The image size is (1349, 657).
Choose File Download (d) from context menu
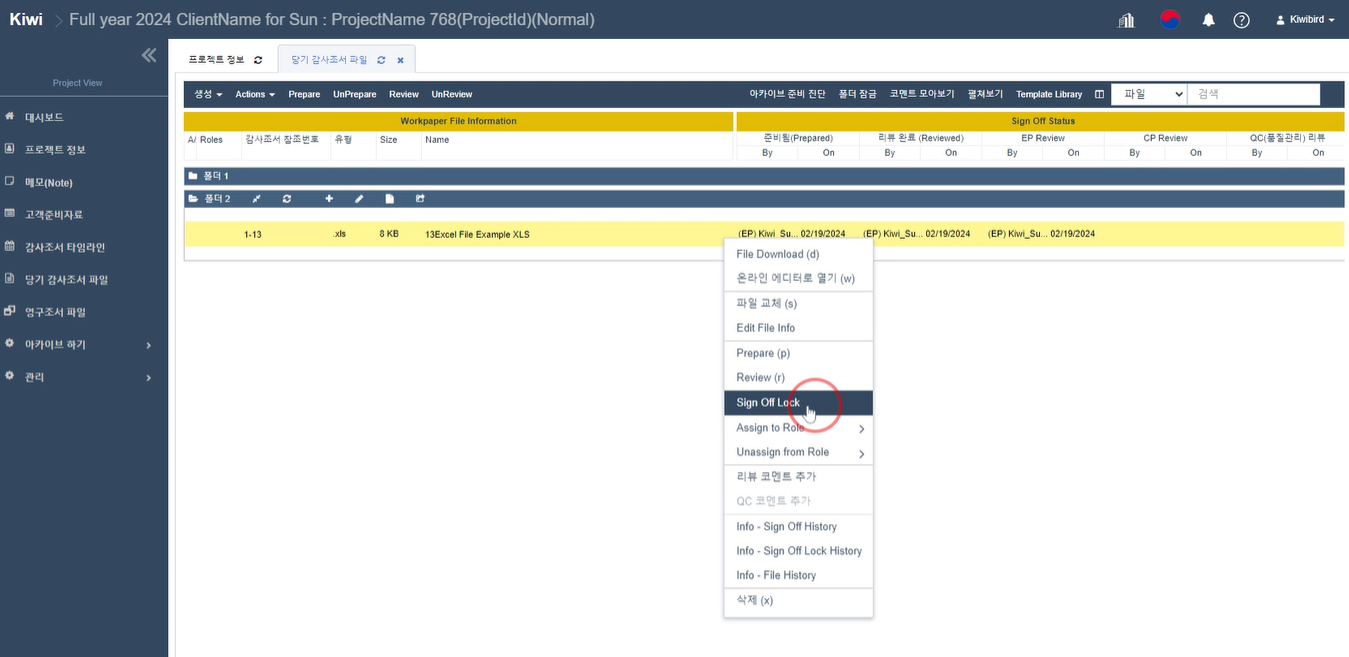click(x=777, y=254)
